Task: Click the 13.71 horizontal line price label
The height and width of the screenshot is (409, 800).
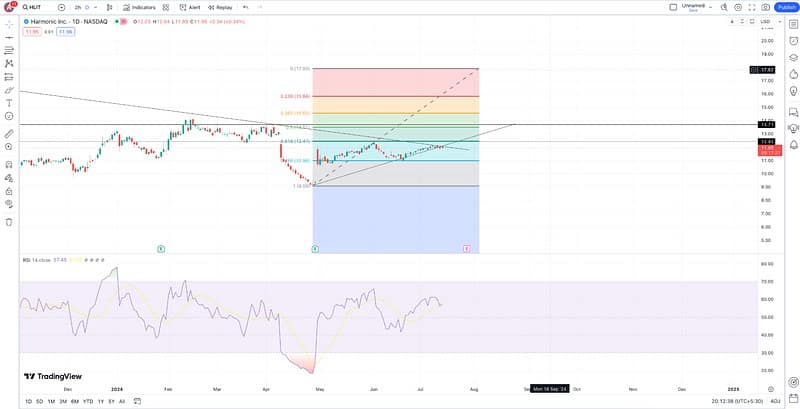Action: coord(766,124)
